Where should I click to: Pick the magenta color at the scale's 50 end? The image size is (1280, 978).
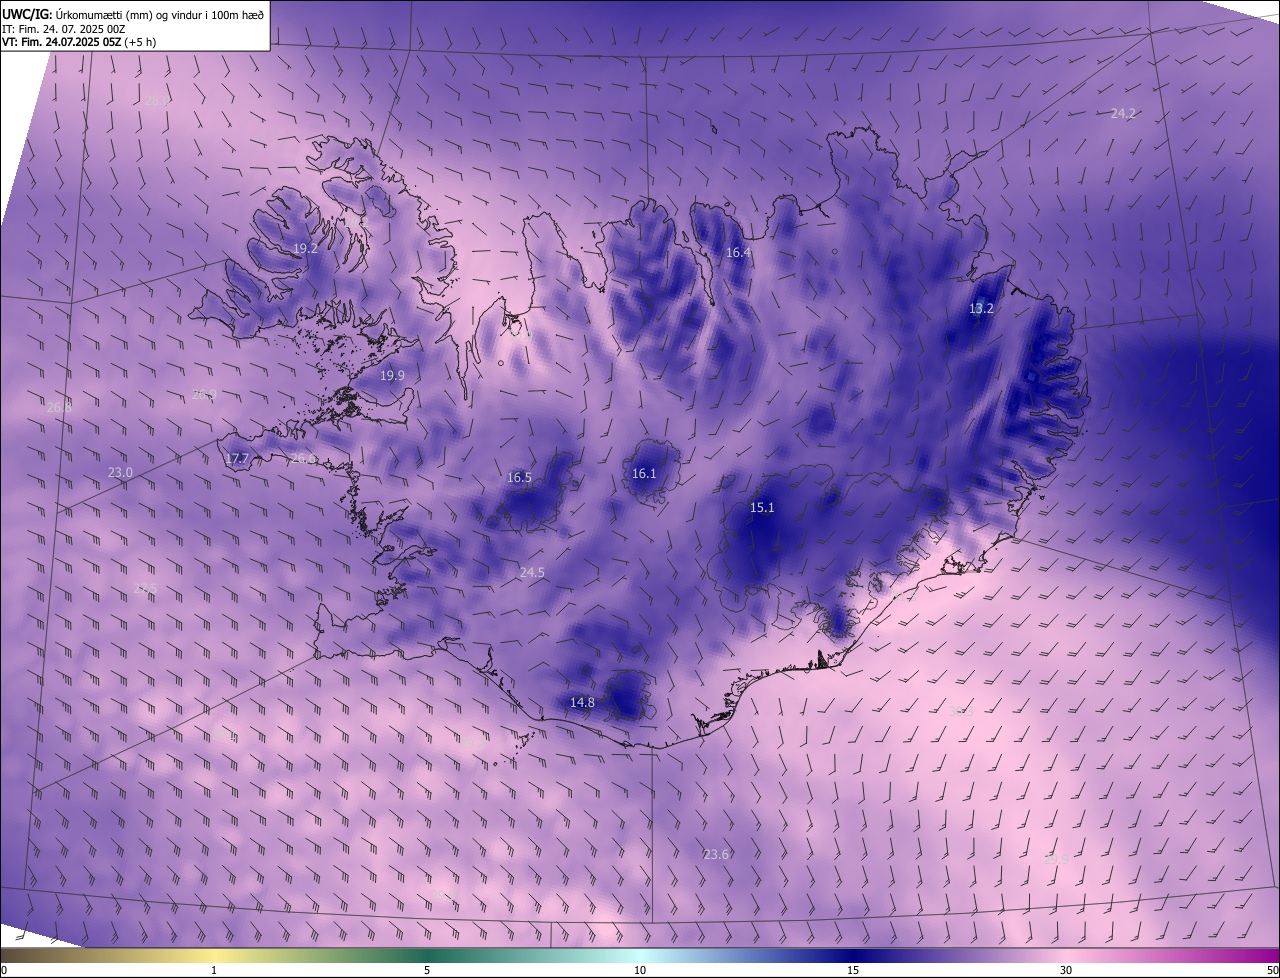point(1273,955)
